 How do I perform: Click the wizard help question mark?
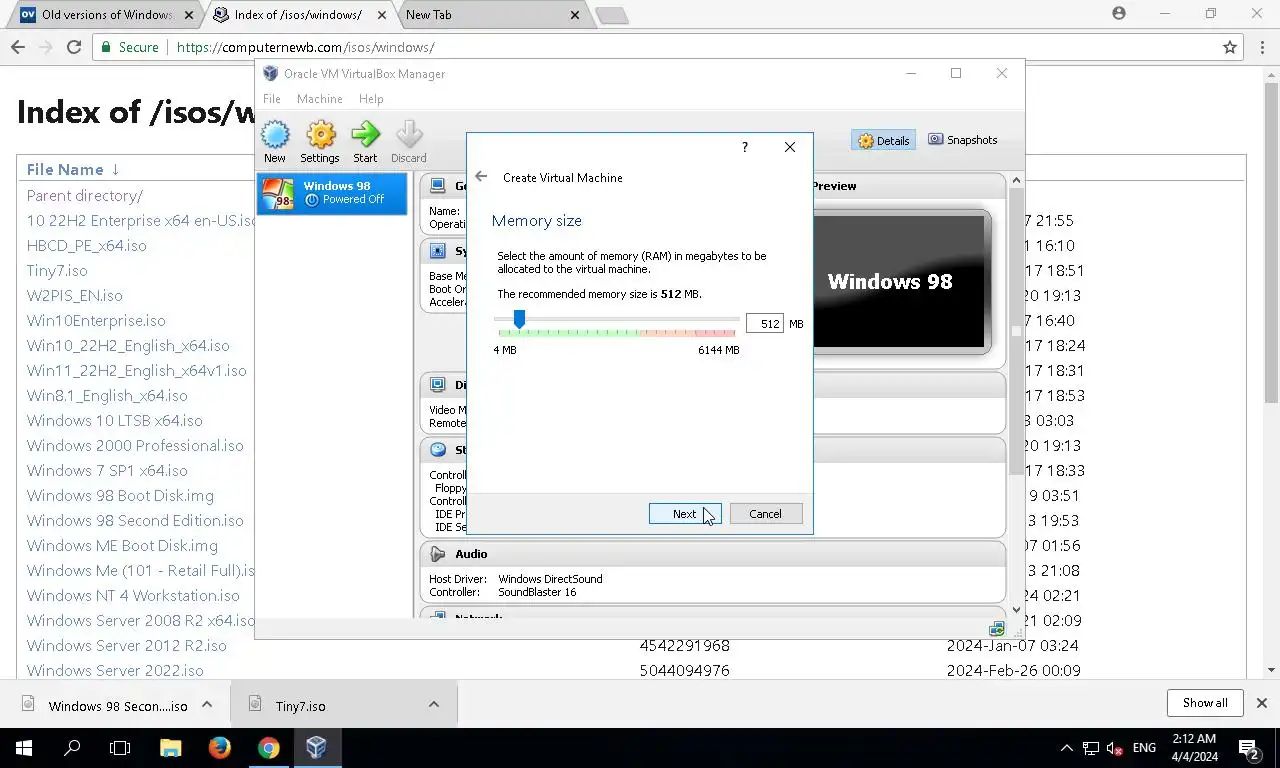[x=744, y=147]
